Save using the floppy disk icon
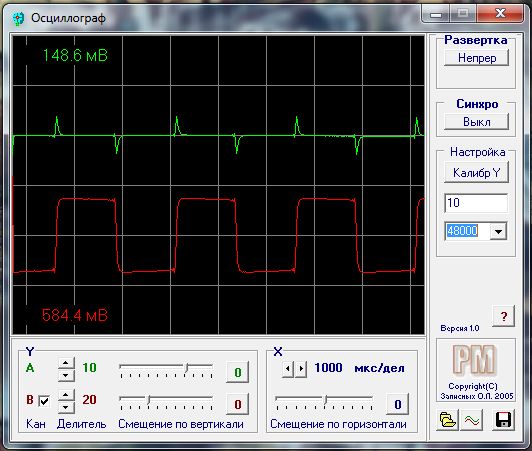Image resolution: width=532 pixels, height=451 pixels. pyautogui.click(x=503, y=420)
